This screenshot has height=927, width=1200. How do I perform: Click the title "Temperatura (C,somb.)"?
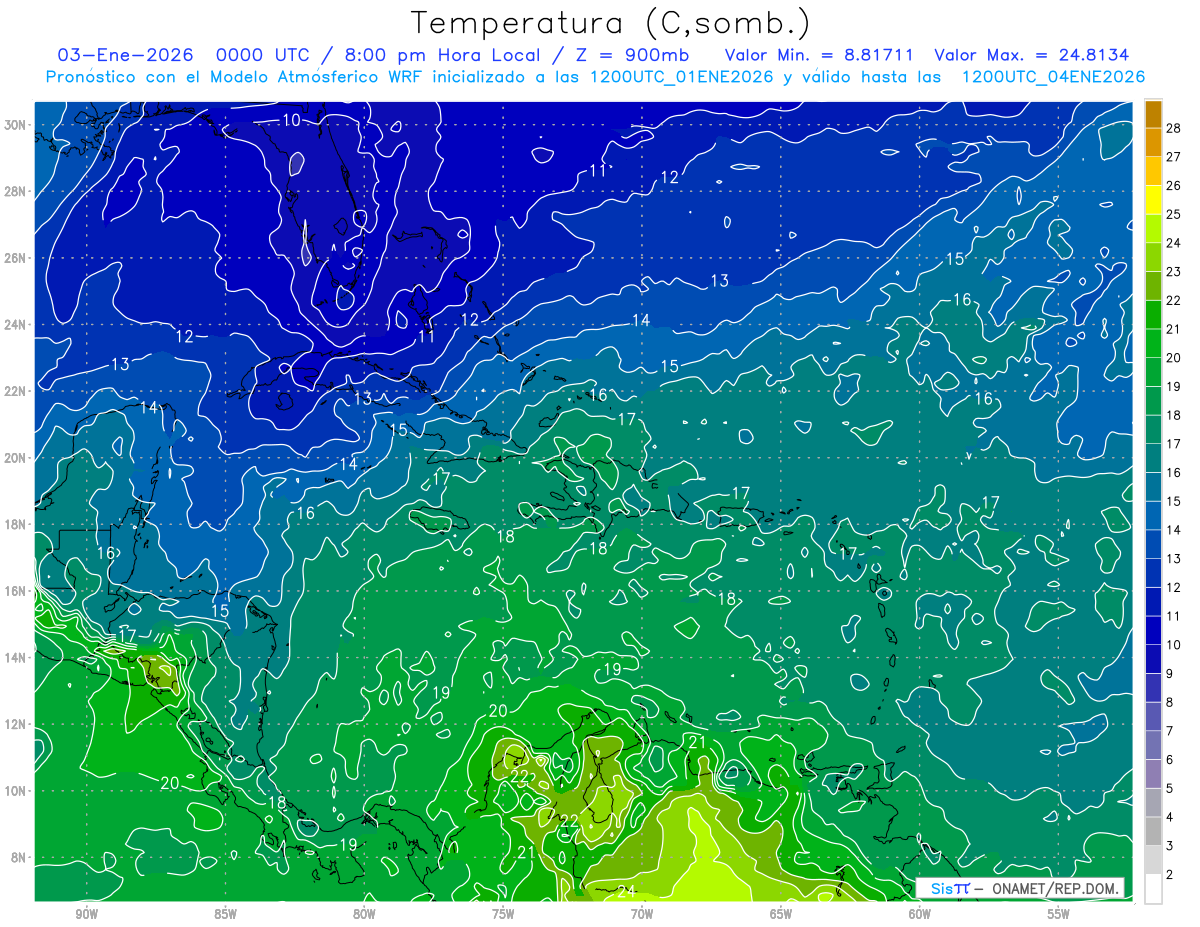[x=610, y=23]
